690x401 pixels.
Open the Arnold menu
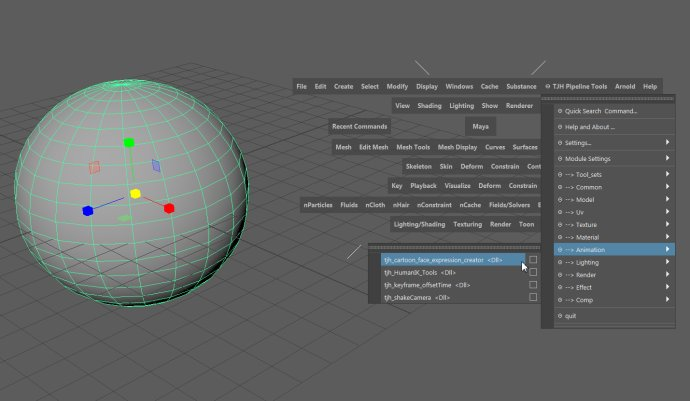(625, 87)
